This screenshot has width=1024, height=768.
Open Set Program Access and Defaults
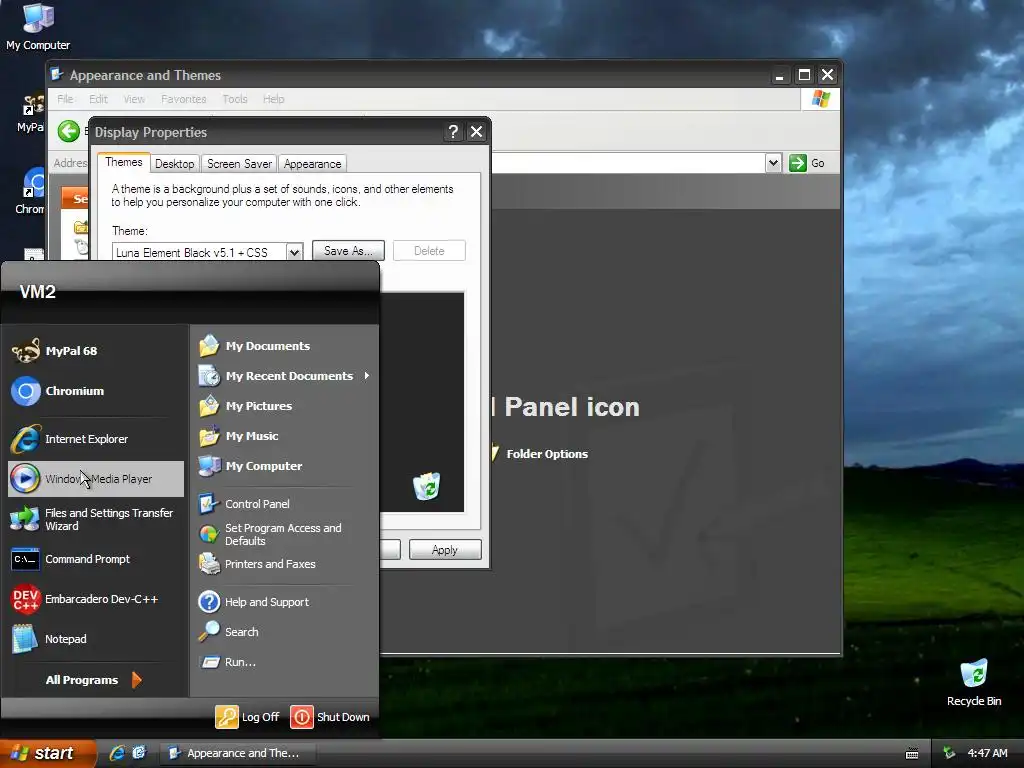click(284, 534)
